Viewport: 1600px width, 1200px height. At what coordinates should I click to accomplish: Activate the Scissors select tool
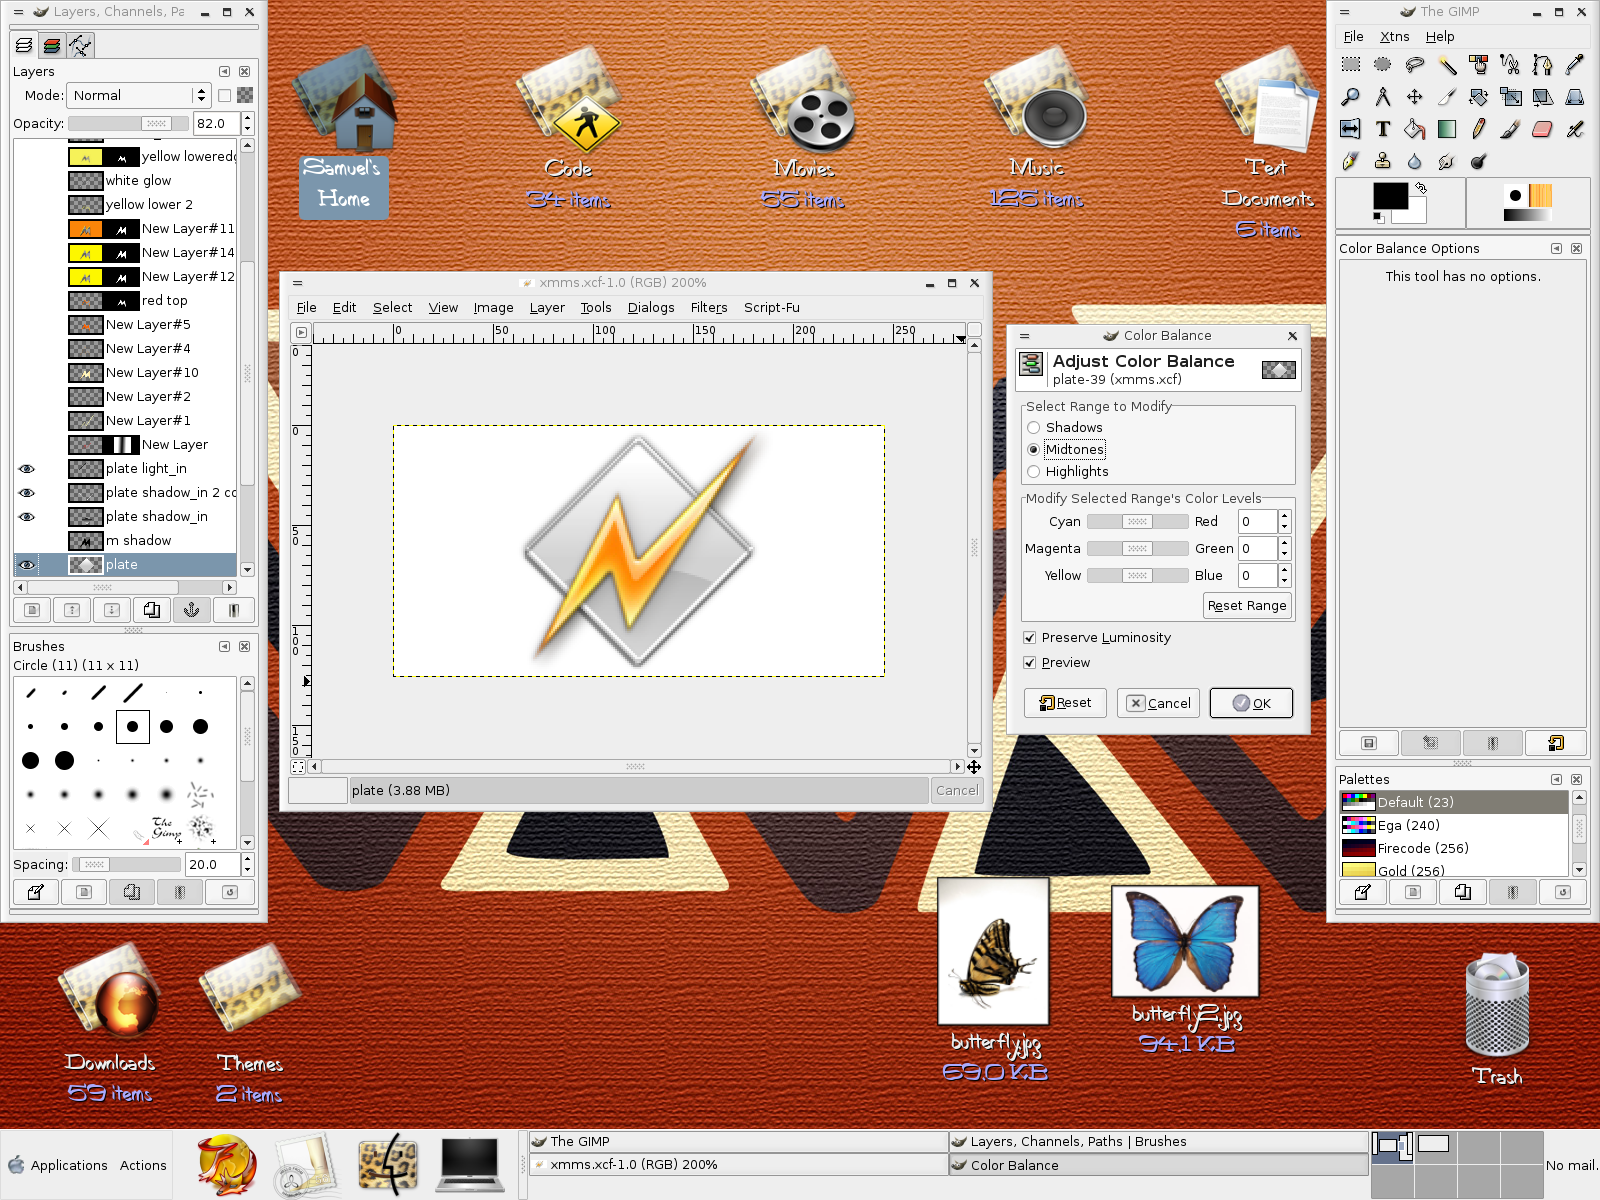click(x=1510, y=64)
